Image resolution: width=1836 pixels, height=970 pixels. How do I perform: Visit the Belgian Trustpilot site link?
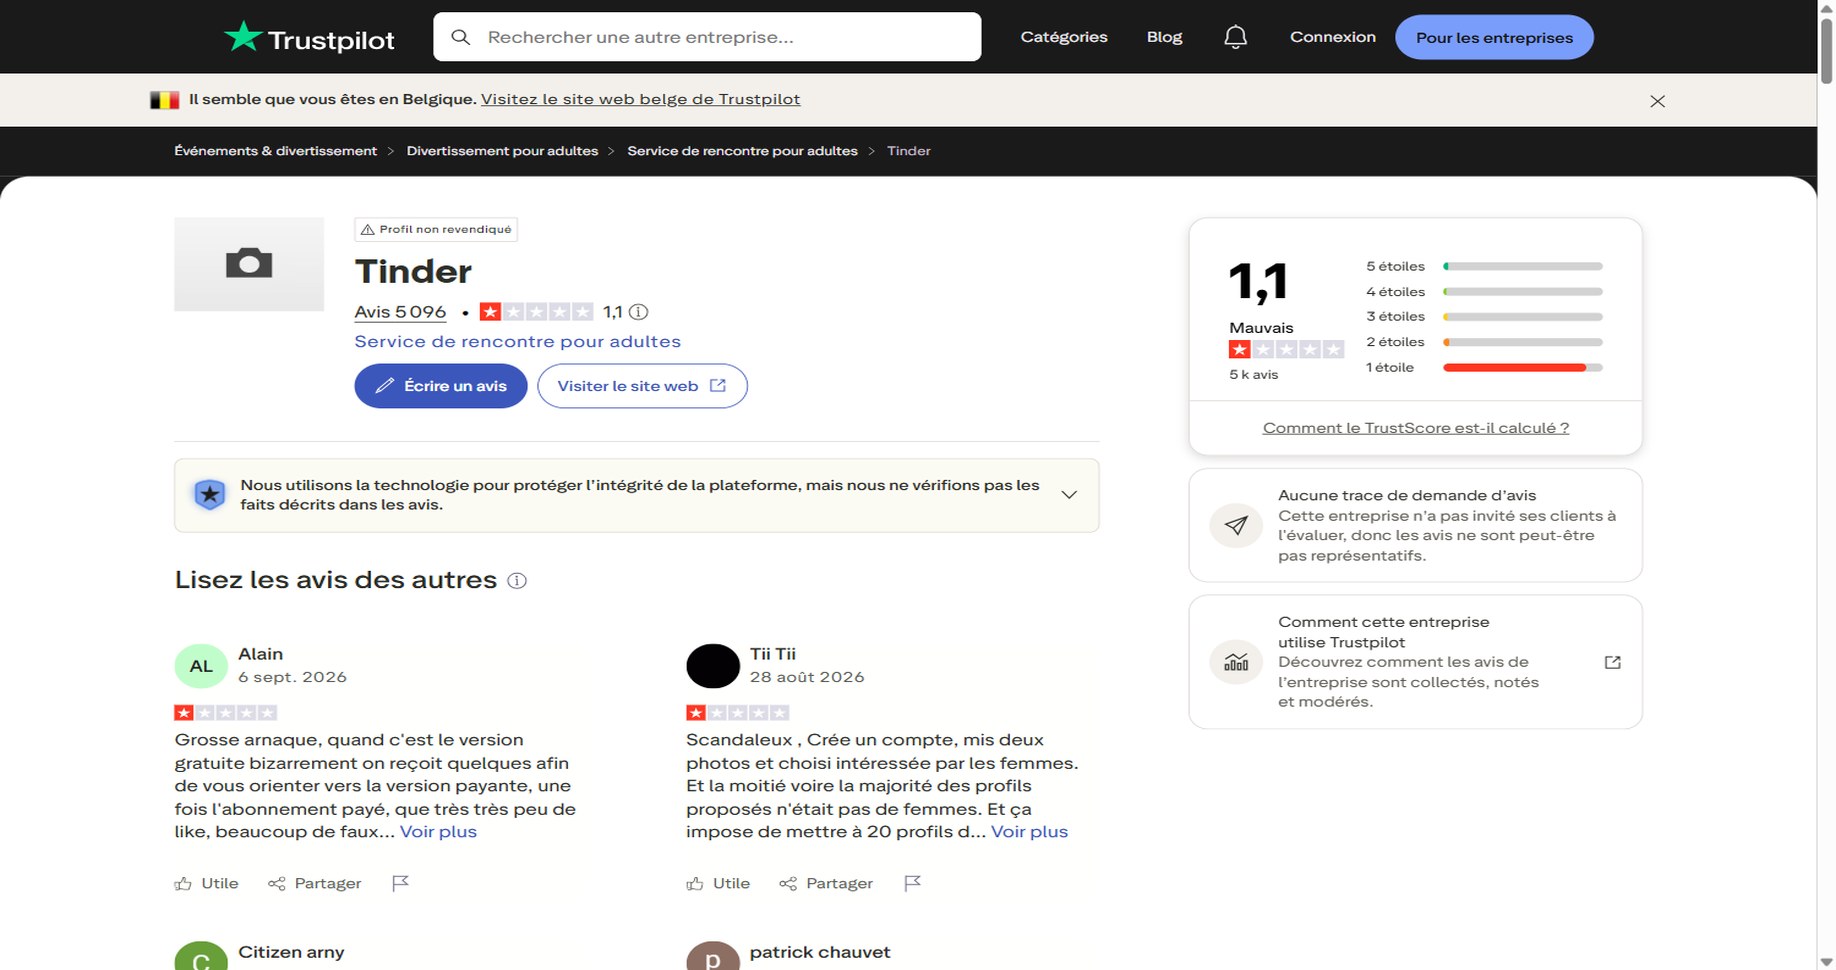[x=640, y=99]
